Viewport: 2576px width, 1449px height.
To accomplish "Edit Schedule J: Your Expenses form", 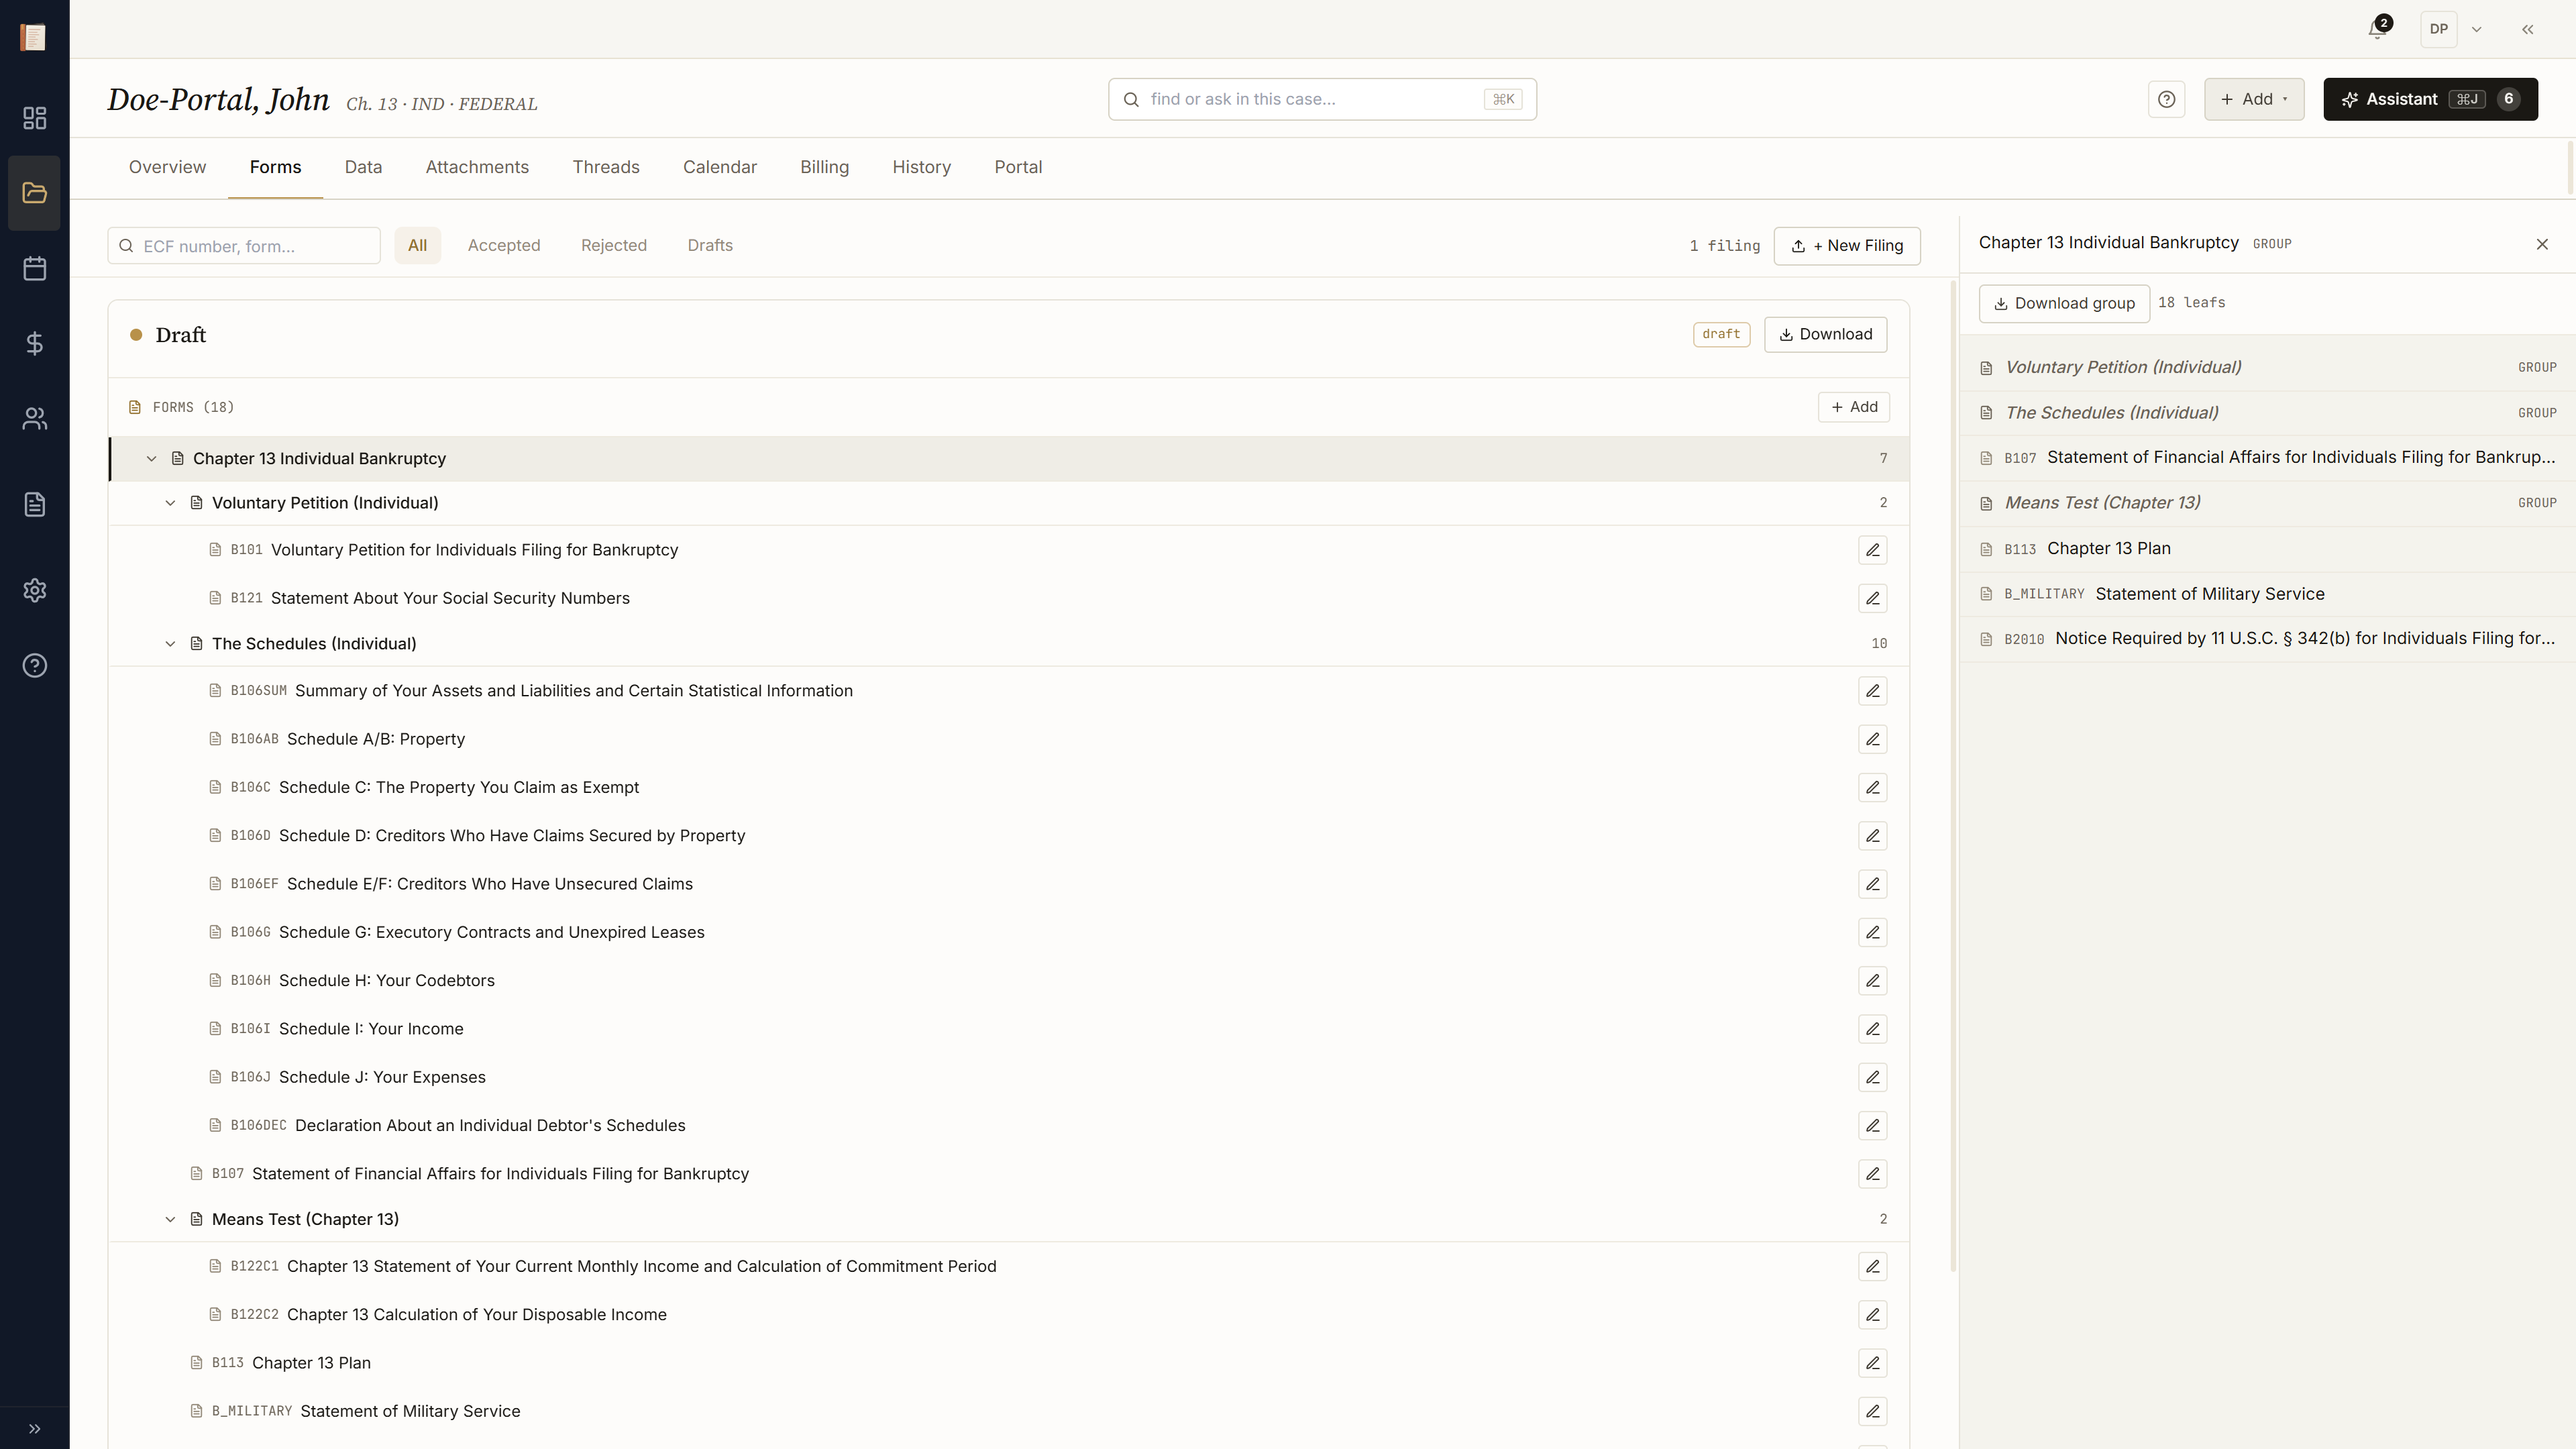I will tap(1872, 1077).
